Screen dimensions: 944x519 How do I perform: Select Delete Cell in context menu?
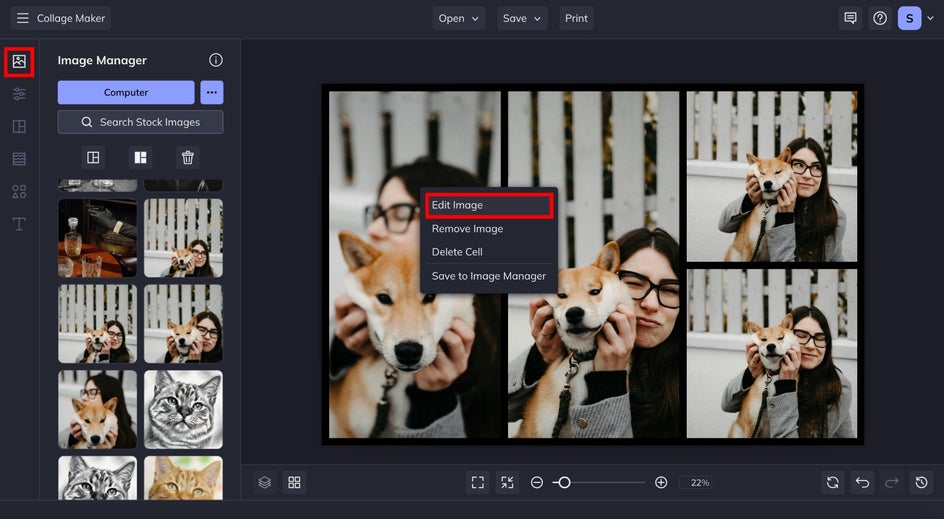(488, 252)
